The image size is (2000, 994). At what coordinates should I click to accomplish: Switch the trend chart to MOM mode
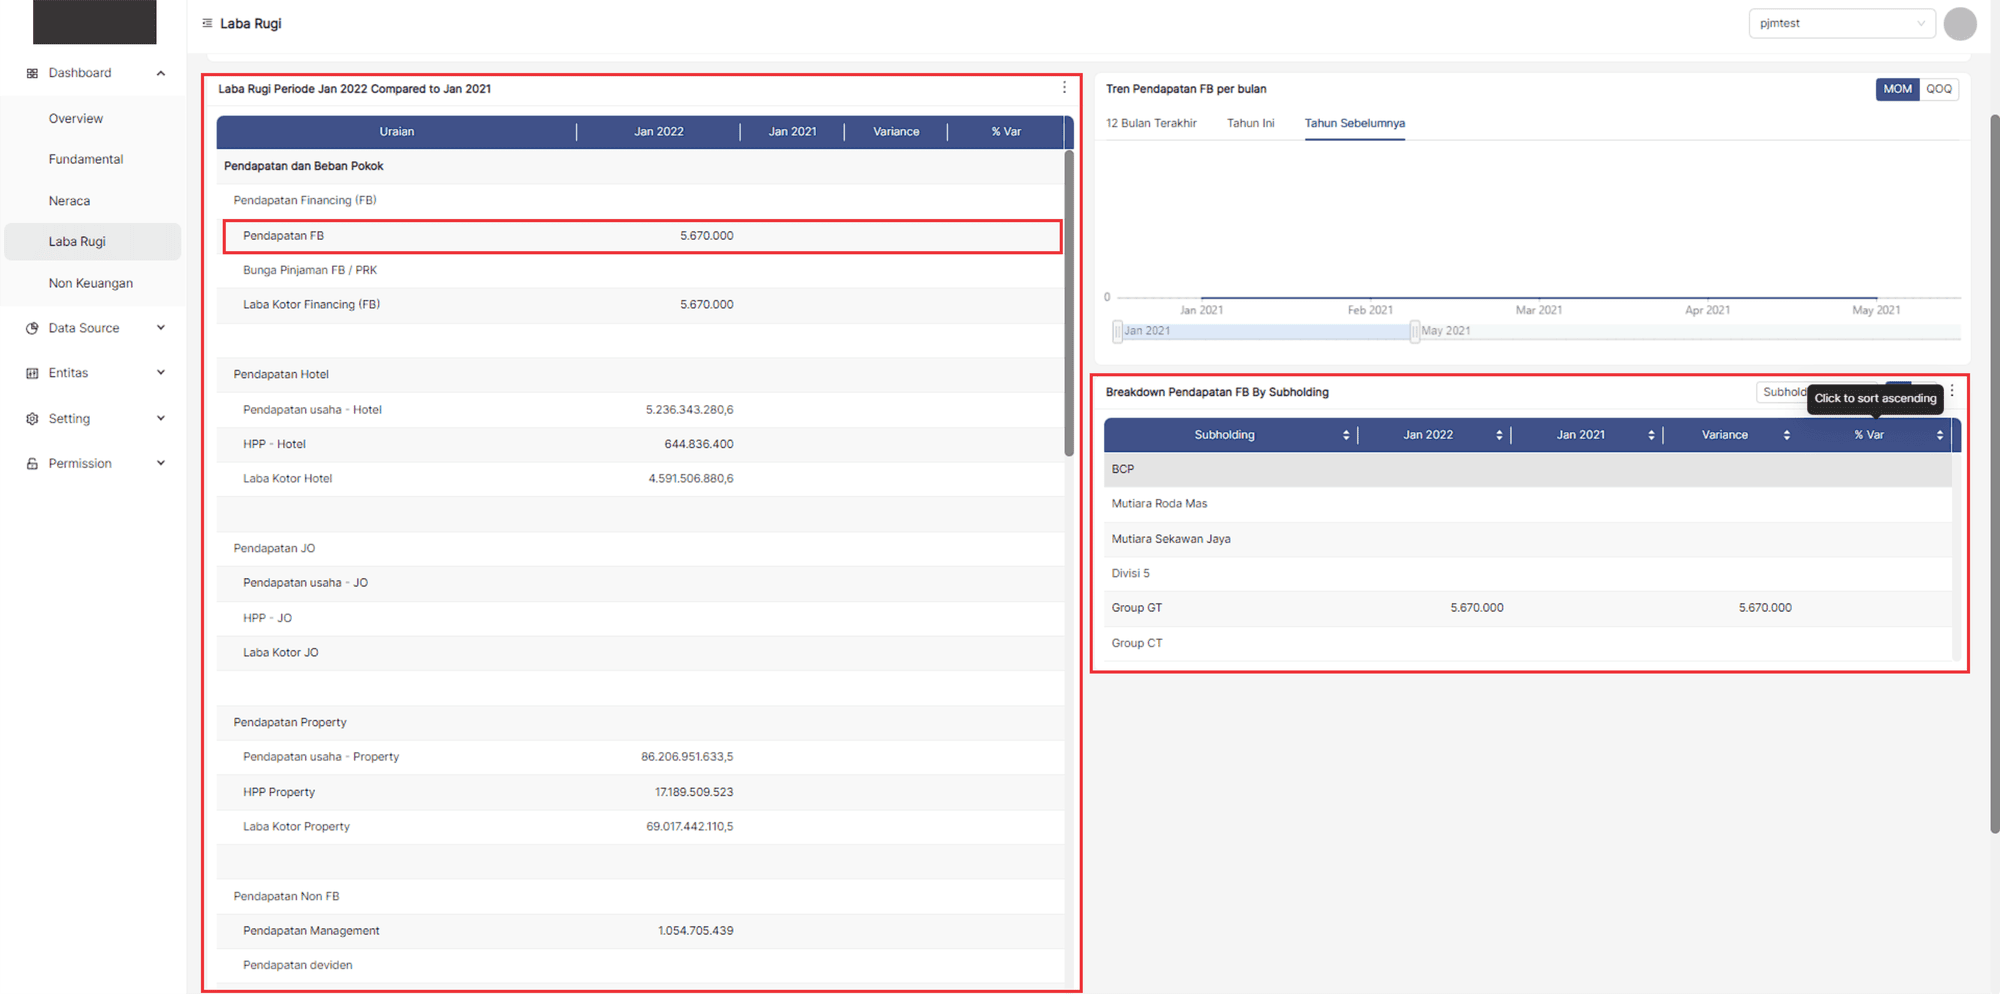pos(1897,89)
